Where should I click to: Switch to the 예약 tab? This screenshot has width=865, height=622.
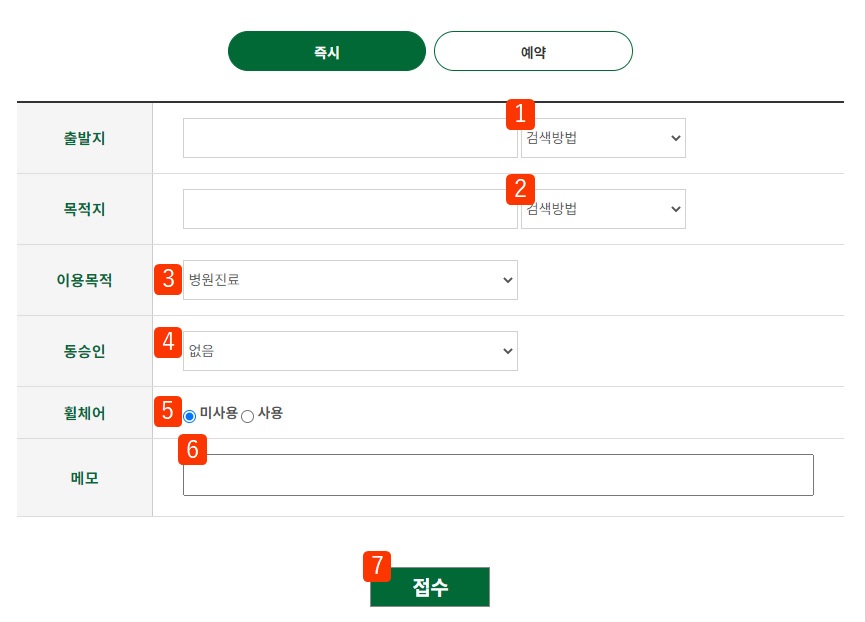point(533,51)
